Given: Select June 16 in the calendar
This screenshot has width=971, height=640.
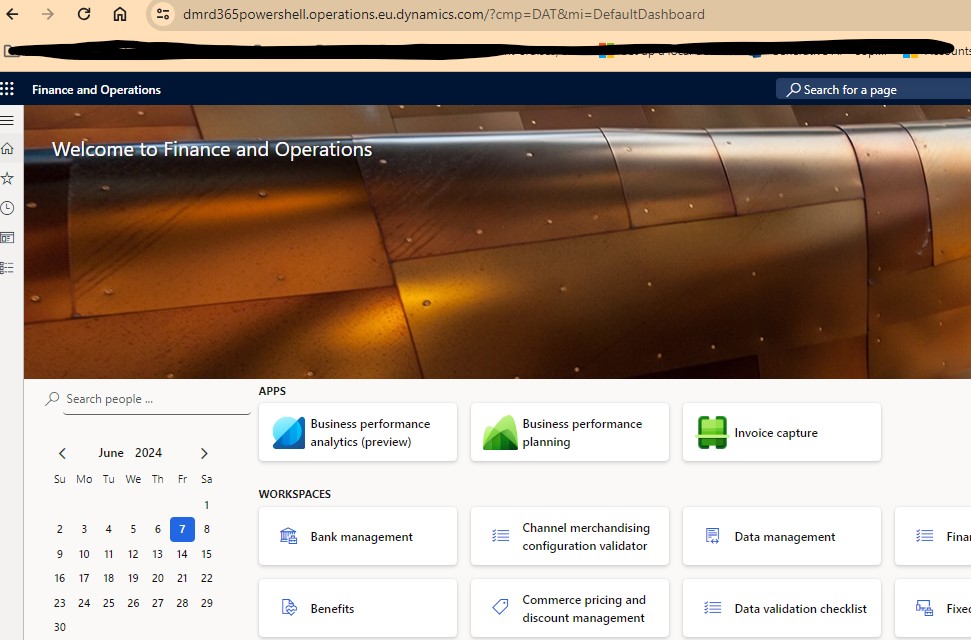Looking at the screenshot, I should pos(59,578).
